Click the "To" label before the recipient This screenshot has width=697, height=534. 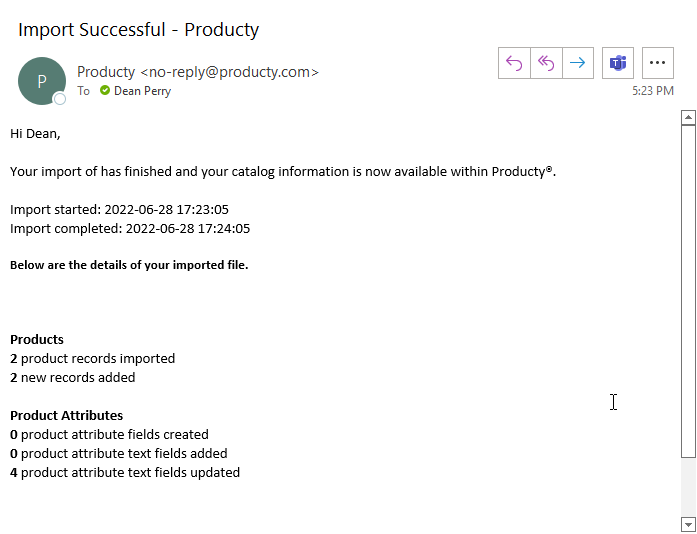83,91
